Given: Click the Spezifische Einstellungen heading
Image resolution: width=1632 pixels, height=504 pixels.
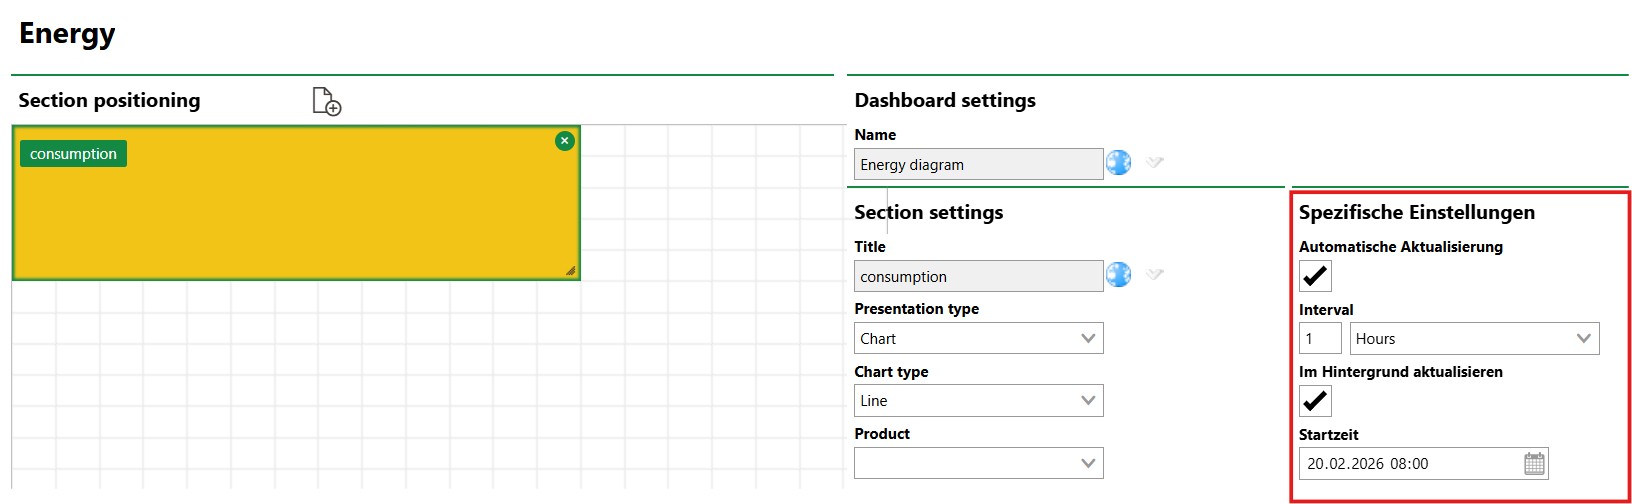Looking at the screenshot, I should pos(1417,212).
